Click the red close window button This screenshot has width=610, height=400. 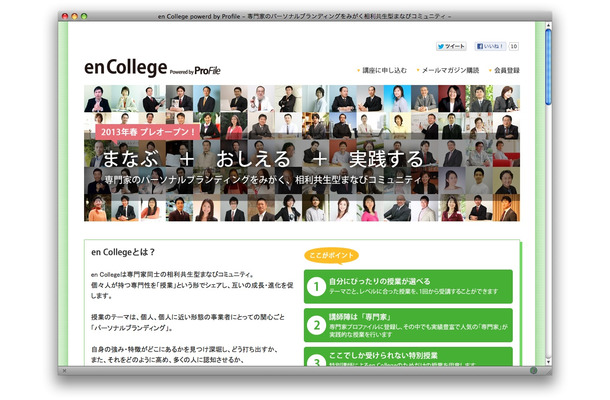click(x=65, y=16)
